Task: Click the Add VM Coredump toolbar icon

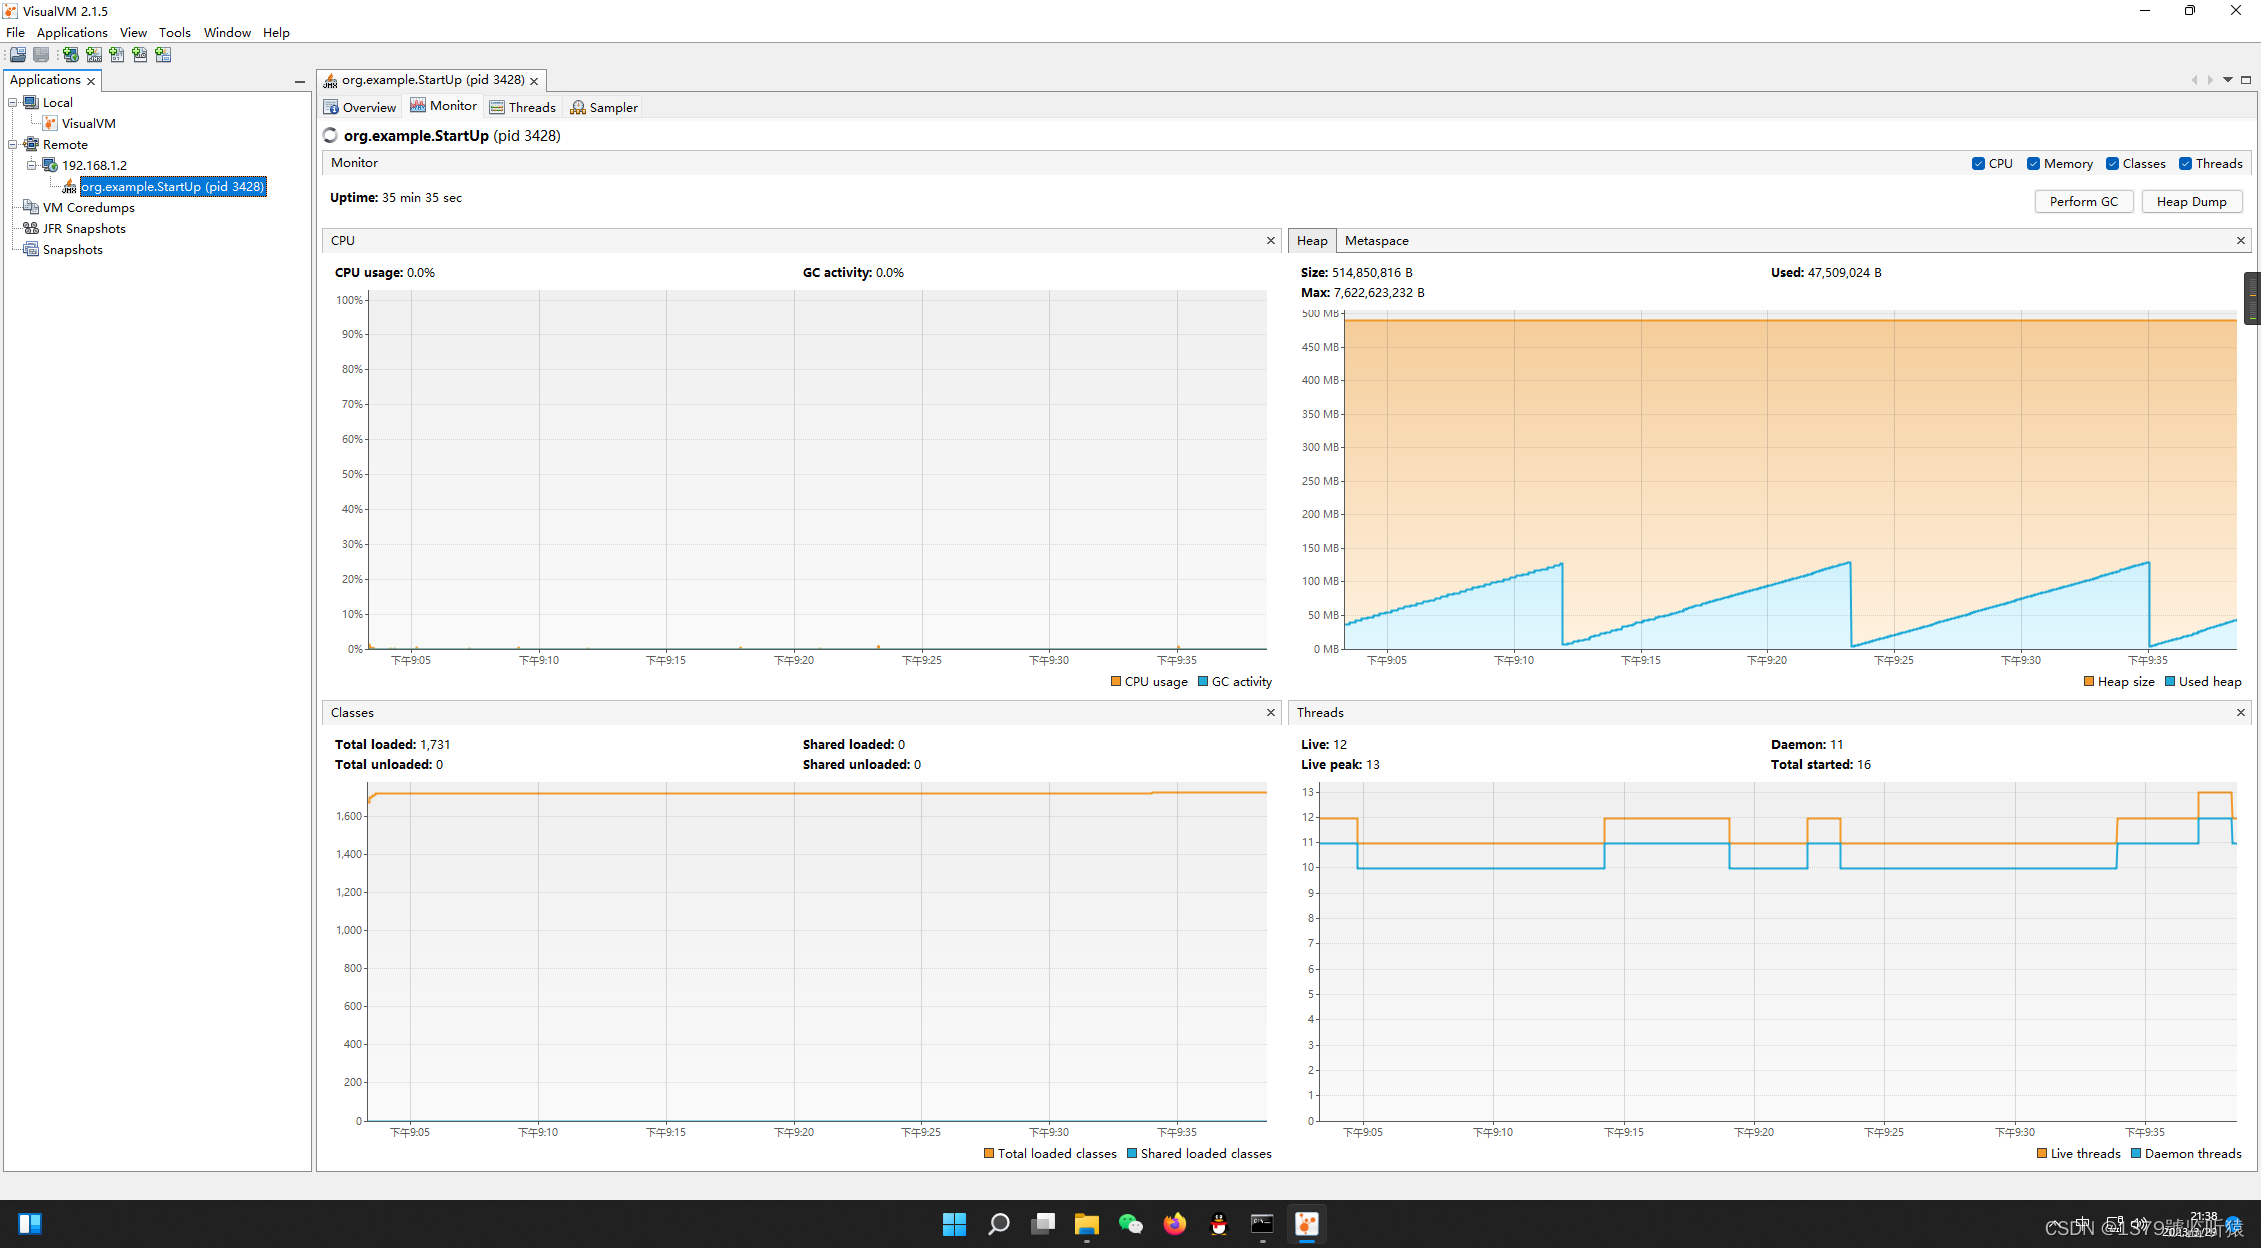Action: click(117, 54)
